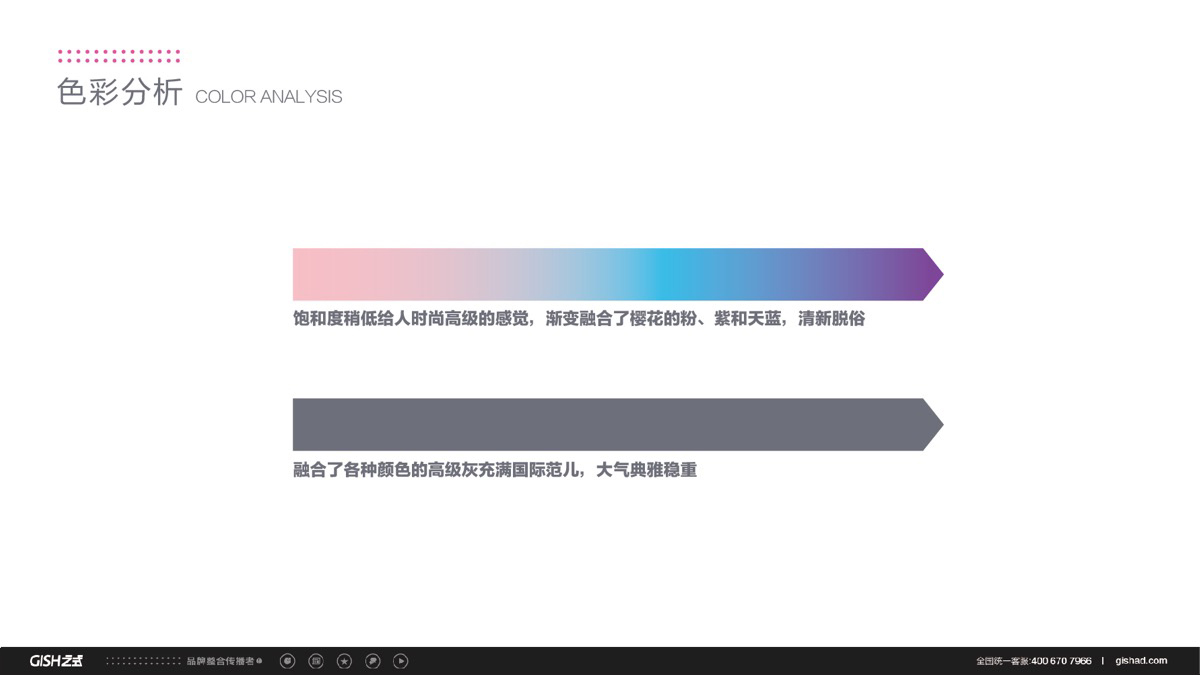This screenshot has height=675, width=1200.
Task: Click the first circular footer icon
Action: 288,661
